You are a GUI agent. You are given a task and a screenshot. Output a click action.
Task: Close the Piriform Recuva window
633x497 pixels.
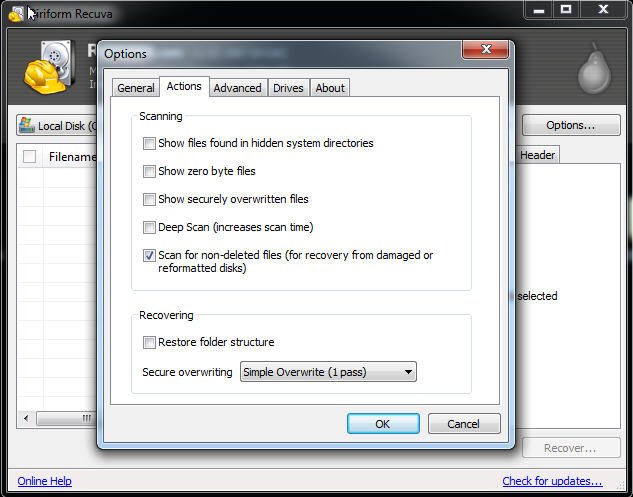click(x=604, y=10)
